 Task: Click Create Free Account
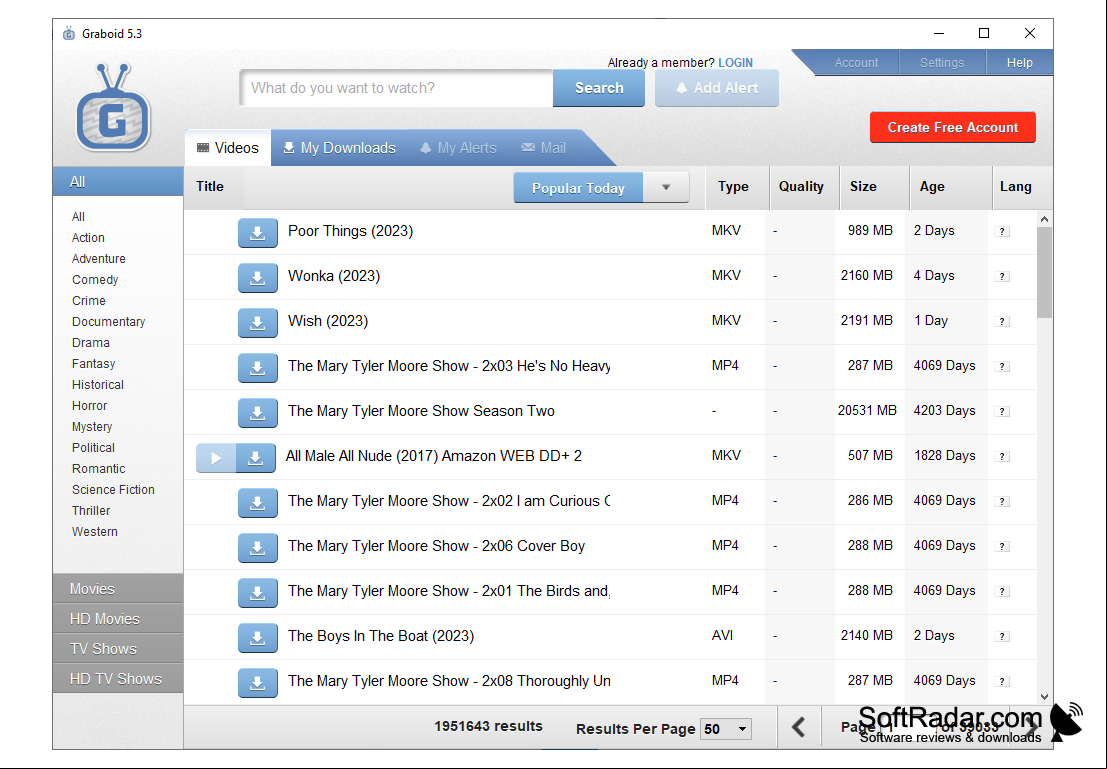(x=952, y=128)
